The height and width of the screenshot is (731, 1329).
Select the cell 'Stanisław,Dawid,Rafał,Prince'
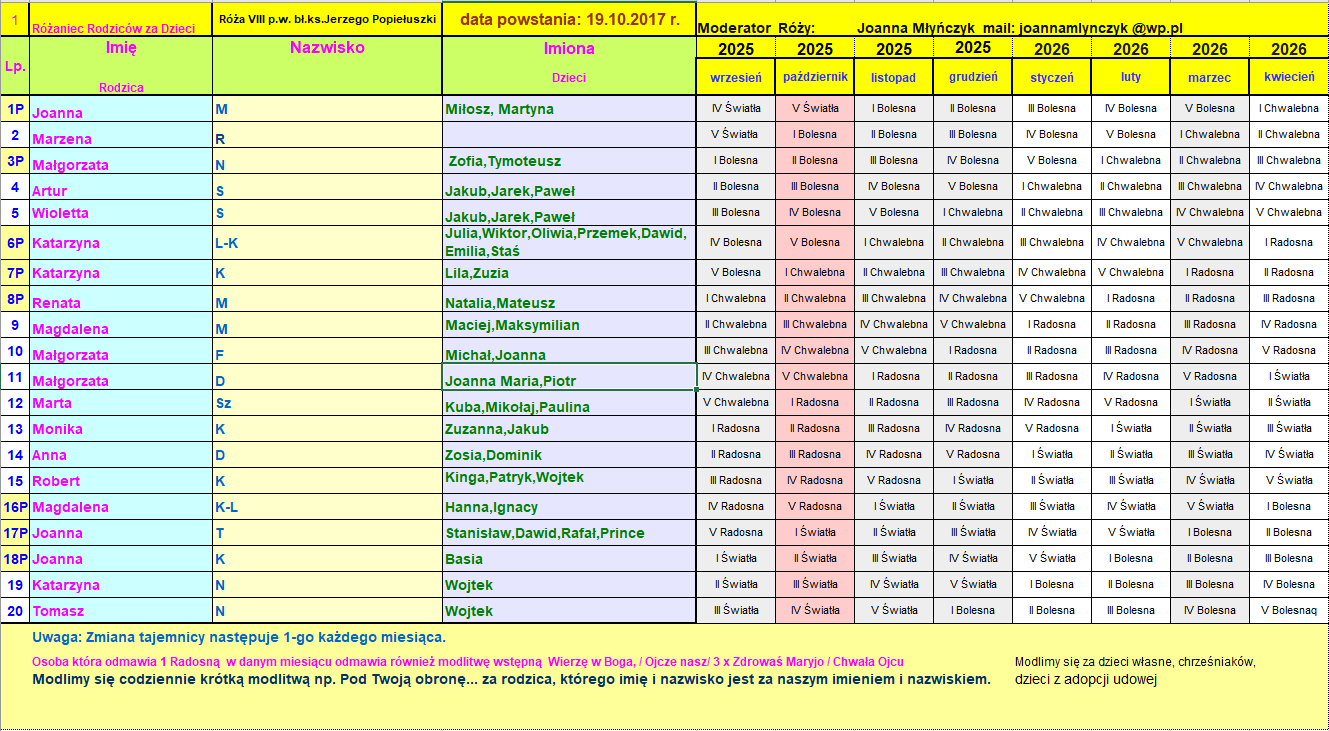point(545,533)
